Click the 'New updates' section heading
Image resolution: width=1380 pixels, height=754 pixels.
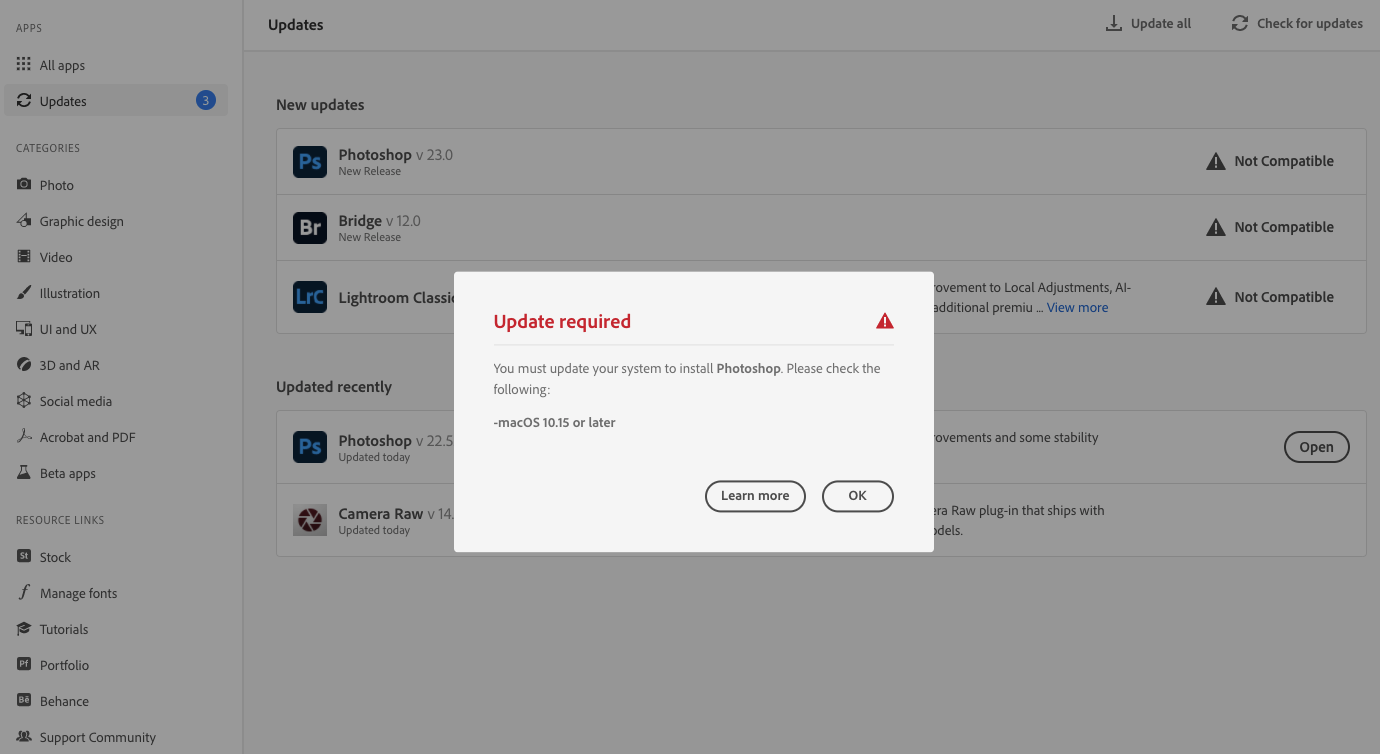pyautogui.click(x=320, y=105)
